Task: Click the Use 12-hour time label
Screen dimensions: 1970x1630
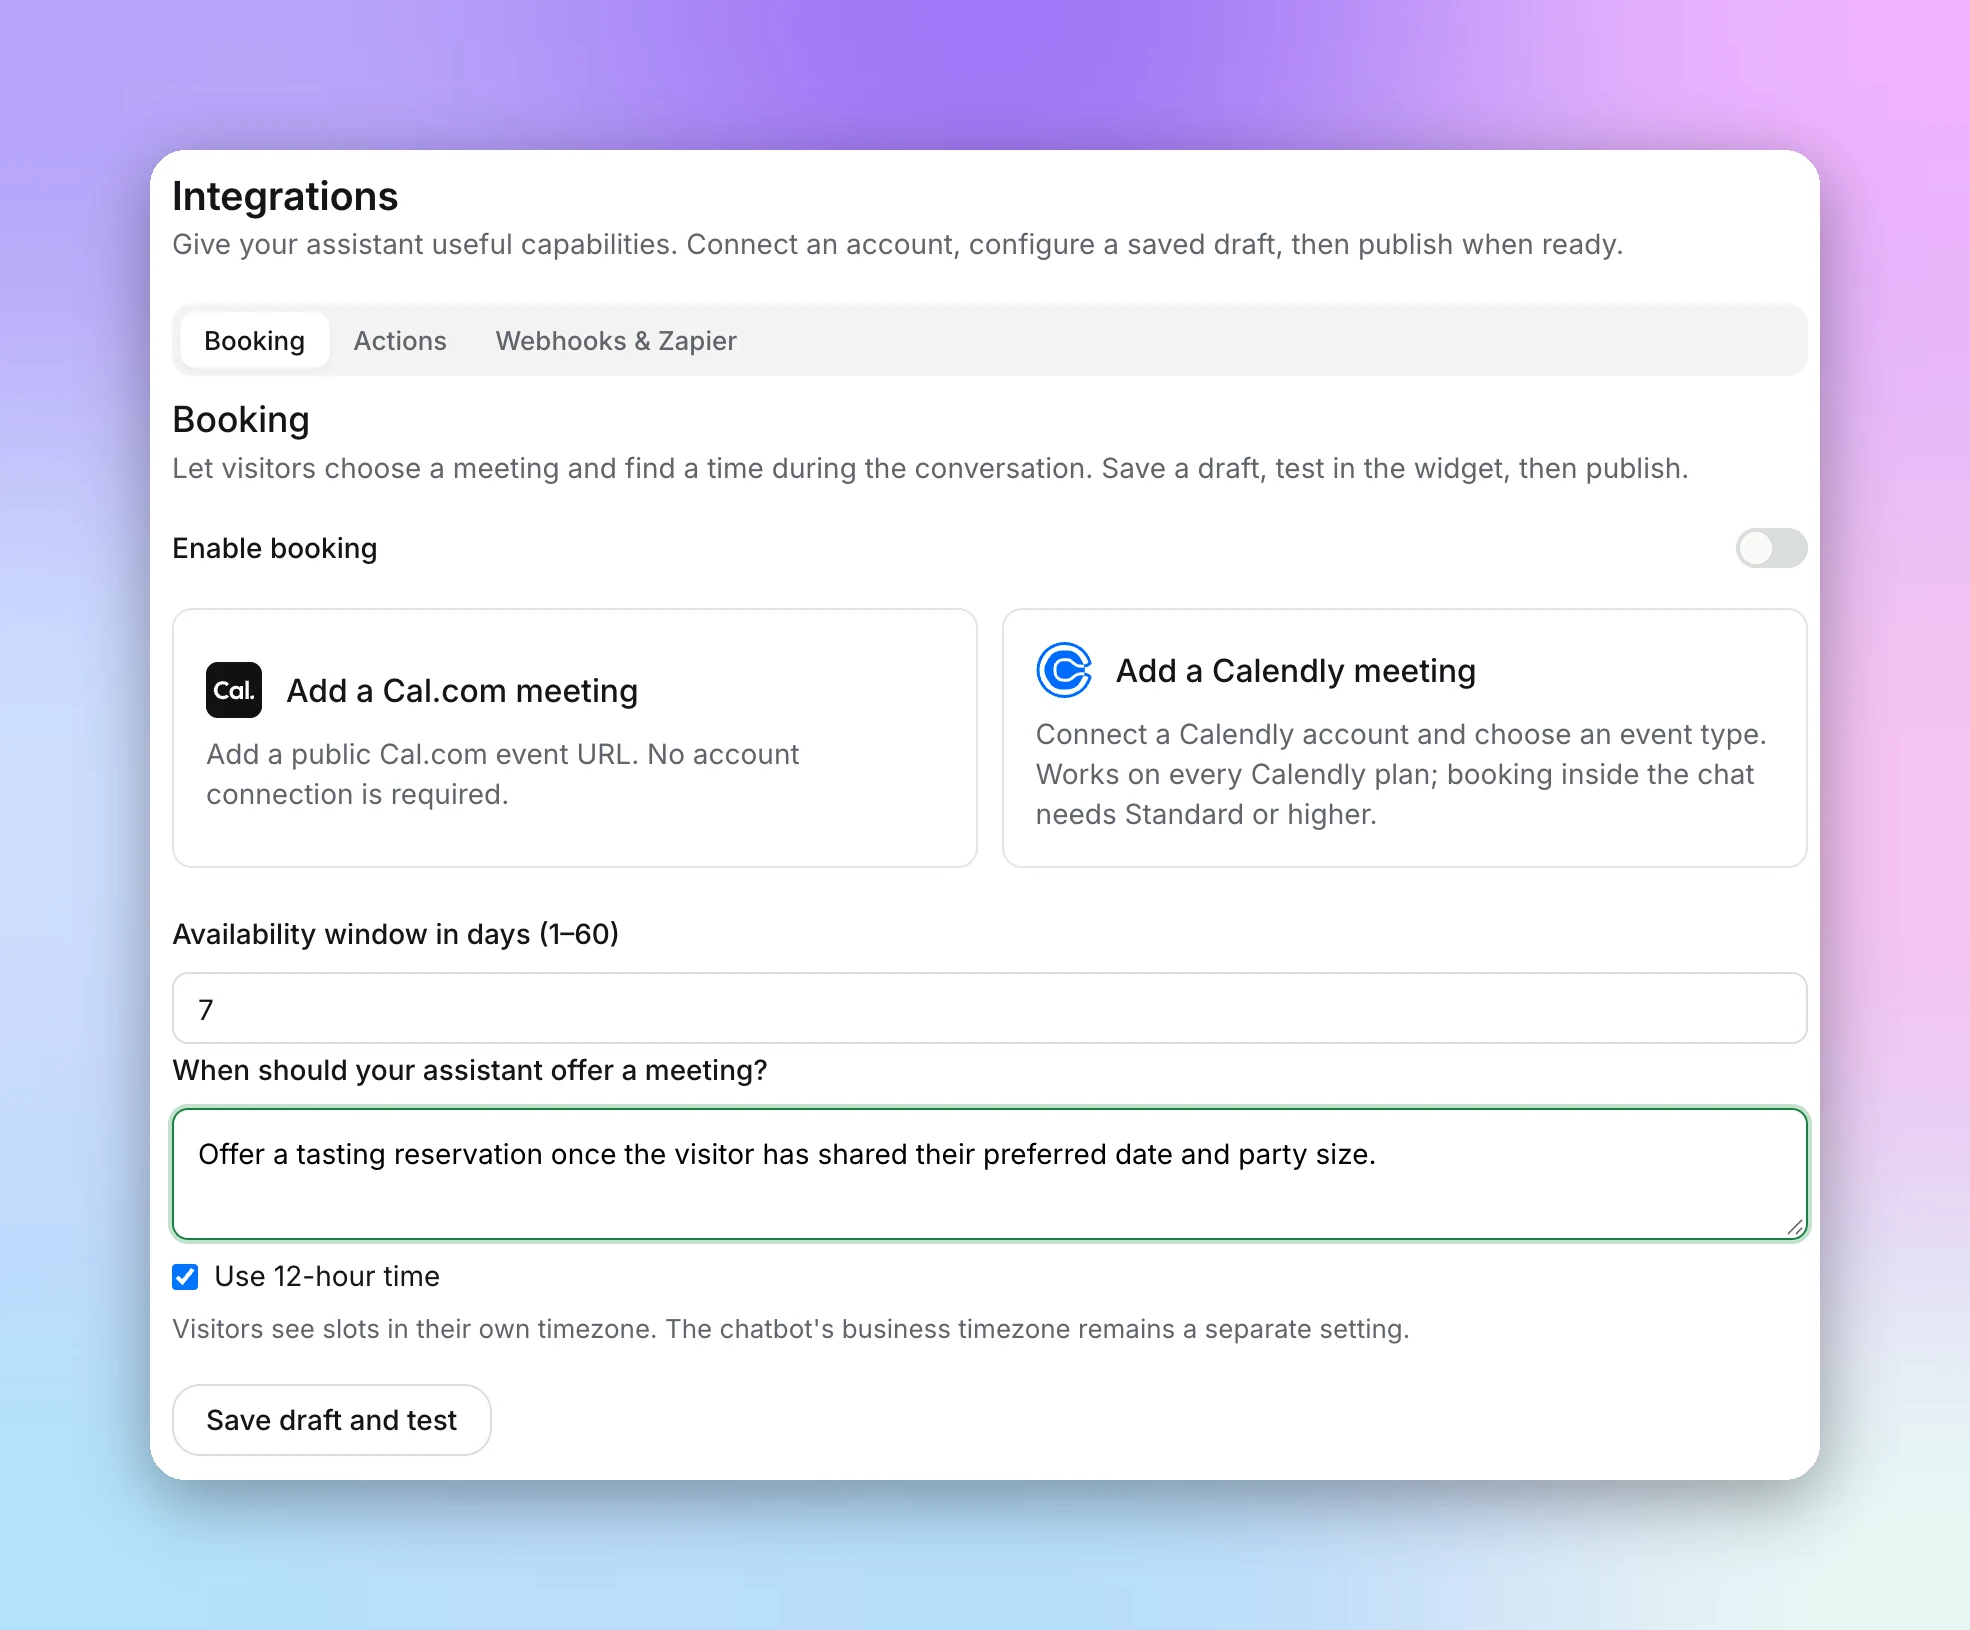Action: click(327, 1276)
